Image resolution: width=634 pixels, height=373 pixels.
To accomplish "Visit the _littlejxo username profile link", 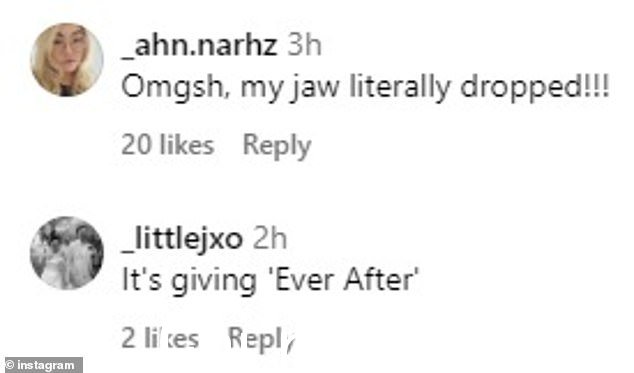I will coord(182,239).
